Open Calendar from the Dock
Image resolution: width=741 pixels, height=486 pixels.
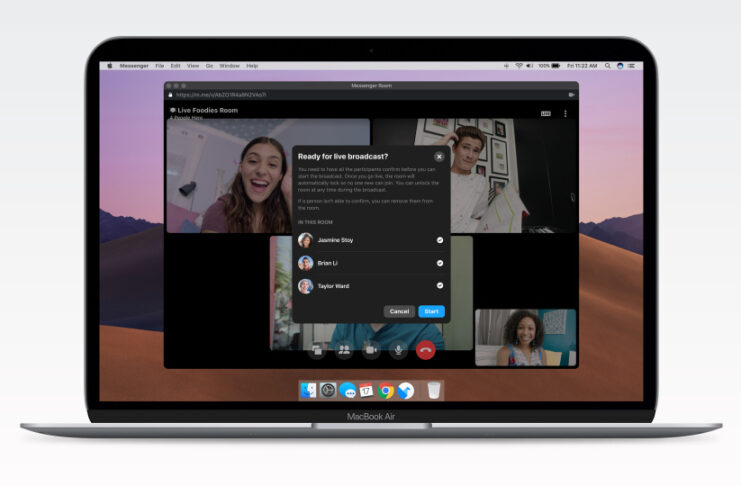[366, 391]
